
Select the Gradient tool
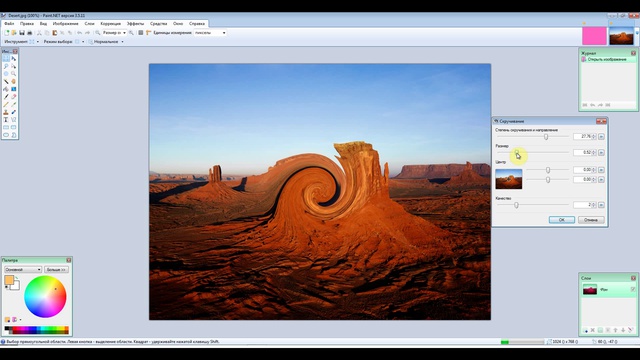tap(13, 89)
